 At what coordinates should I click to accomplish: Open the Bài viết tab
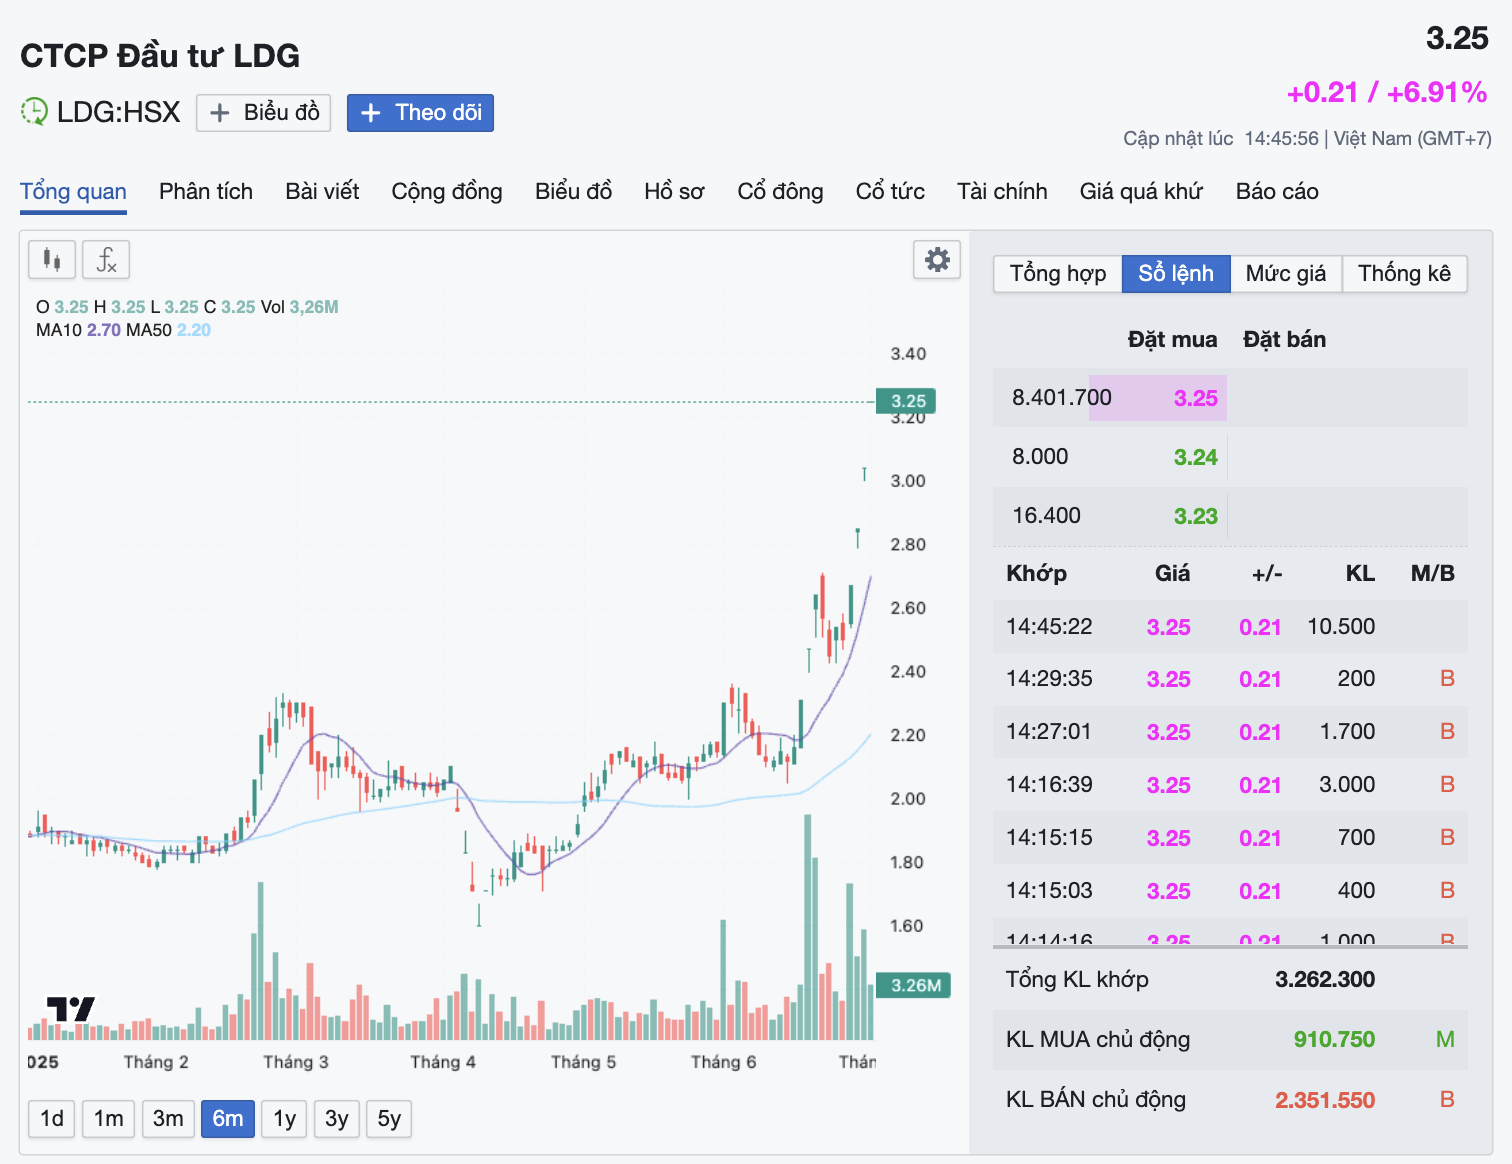click(x=322, y=191)
